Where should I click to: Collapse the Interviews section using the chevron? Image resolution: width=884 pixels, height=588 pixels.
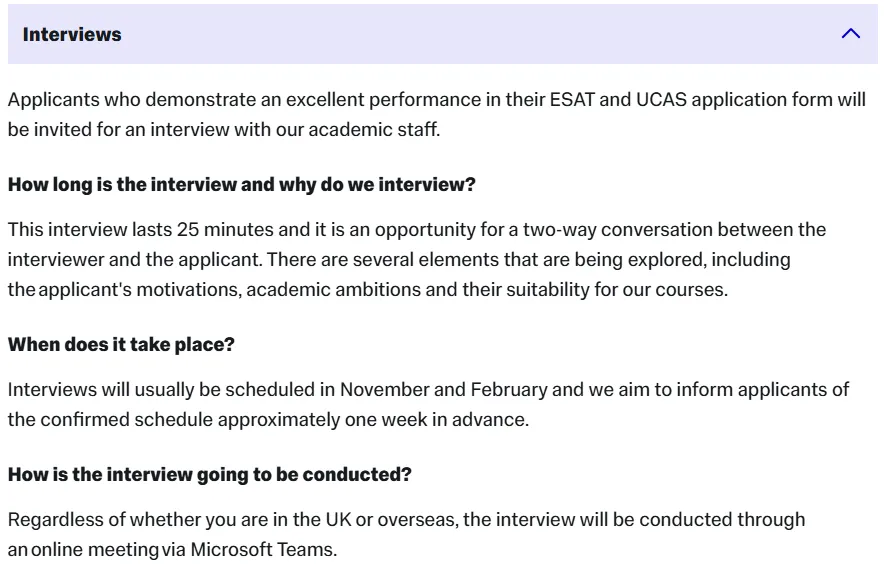tap(851, 34)
